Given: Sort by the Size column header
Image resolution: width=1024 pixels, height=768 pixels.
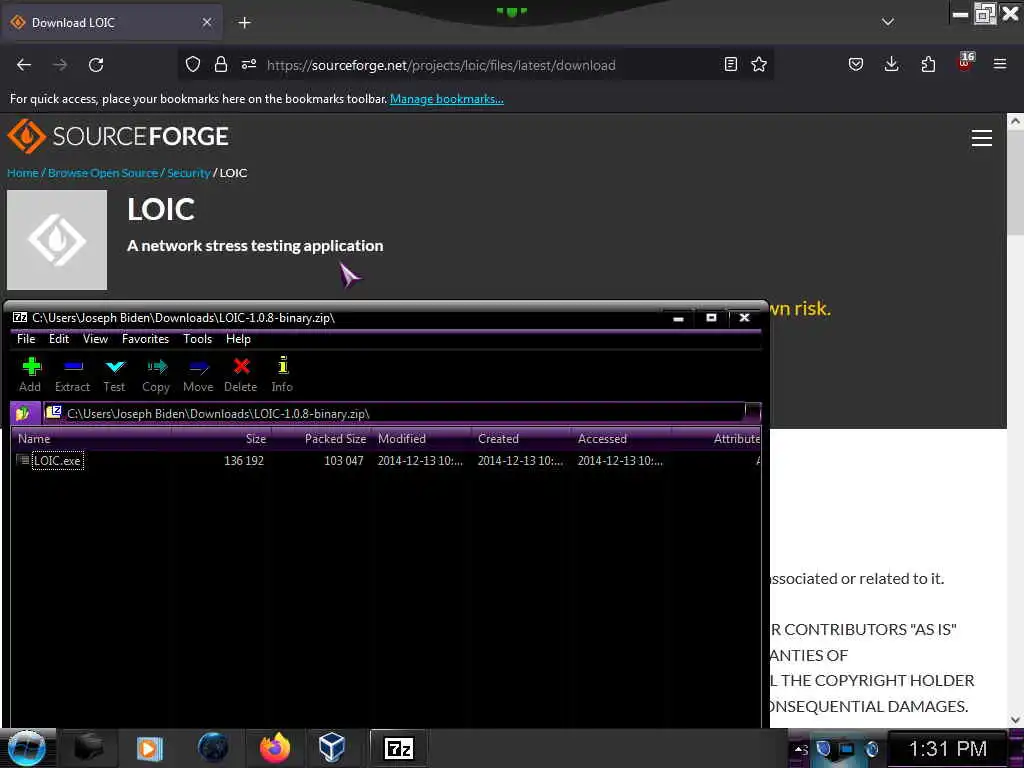Looking at the screenshot, I should click(221, 439).
